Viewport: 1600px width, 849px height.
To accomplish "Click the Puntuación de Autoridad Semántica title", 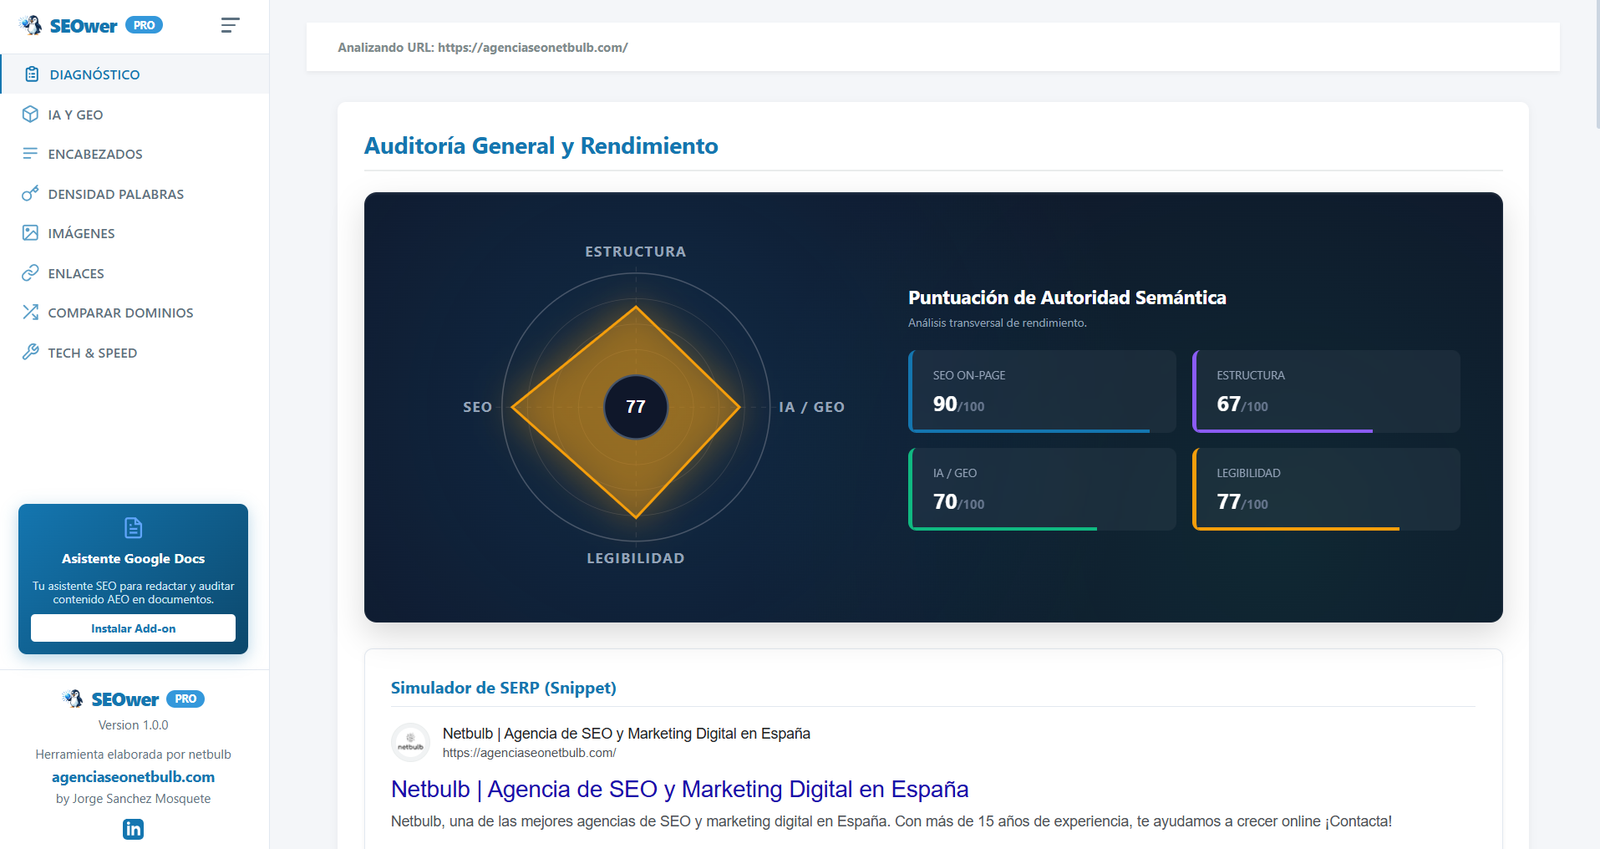I will tap(1067, 298).
